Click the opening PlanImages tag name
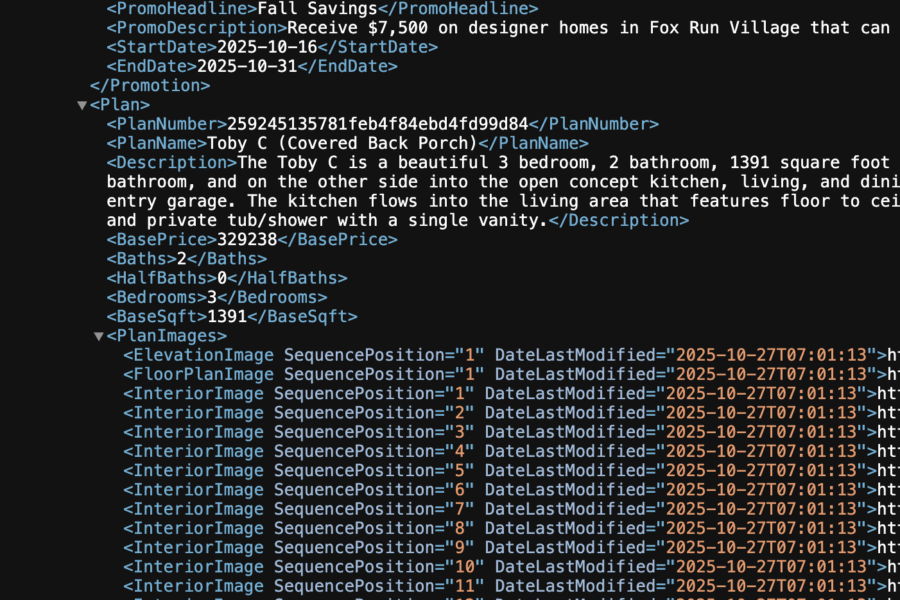 166,336
